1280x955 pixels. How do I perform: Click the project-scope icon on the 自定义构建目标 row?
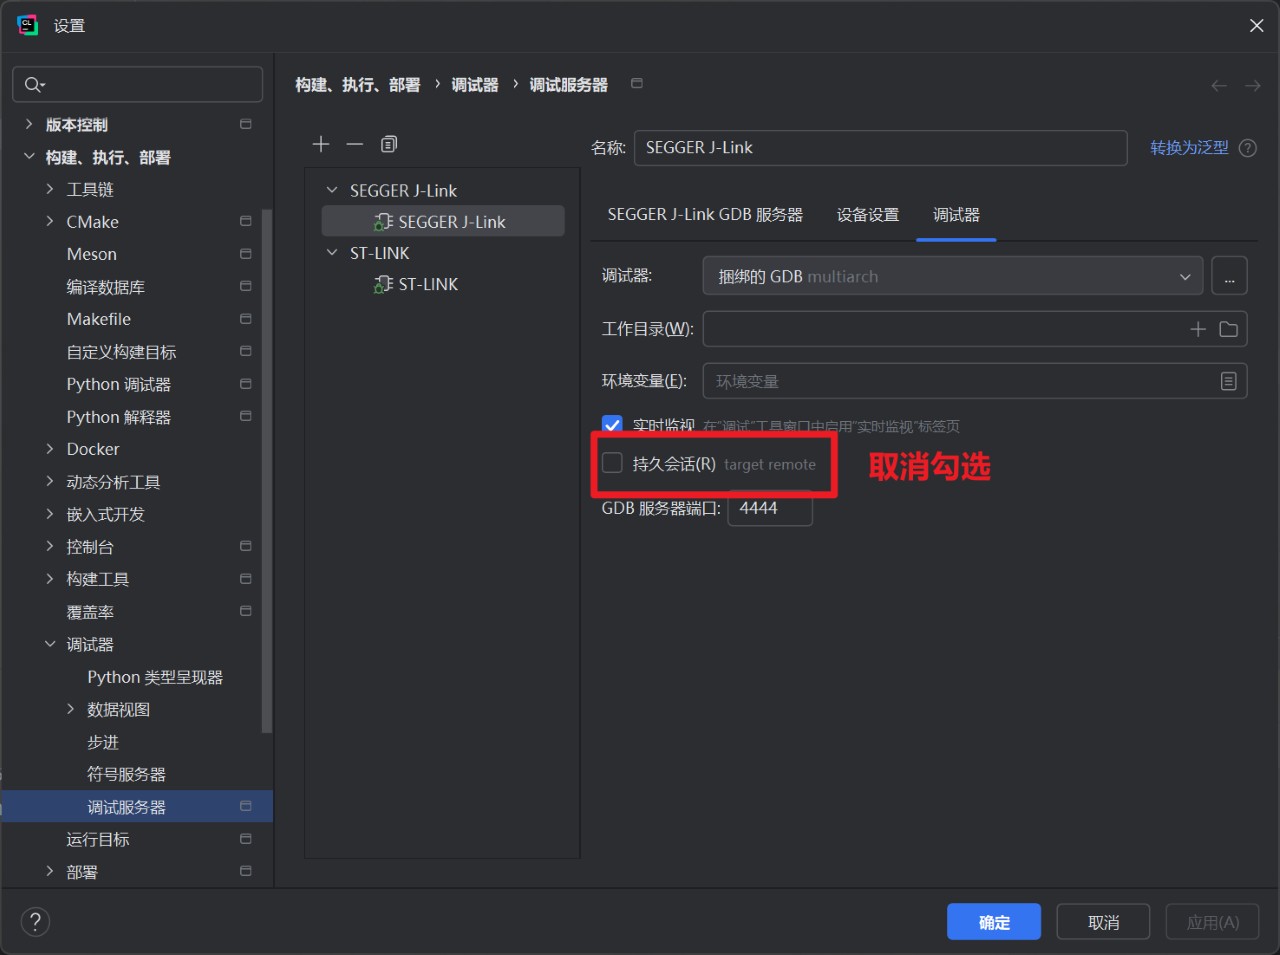[246, 351]
